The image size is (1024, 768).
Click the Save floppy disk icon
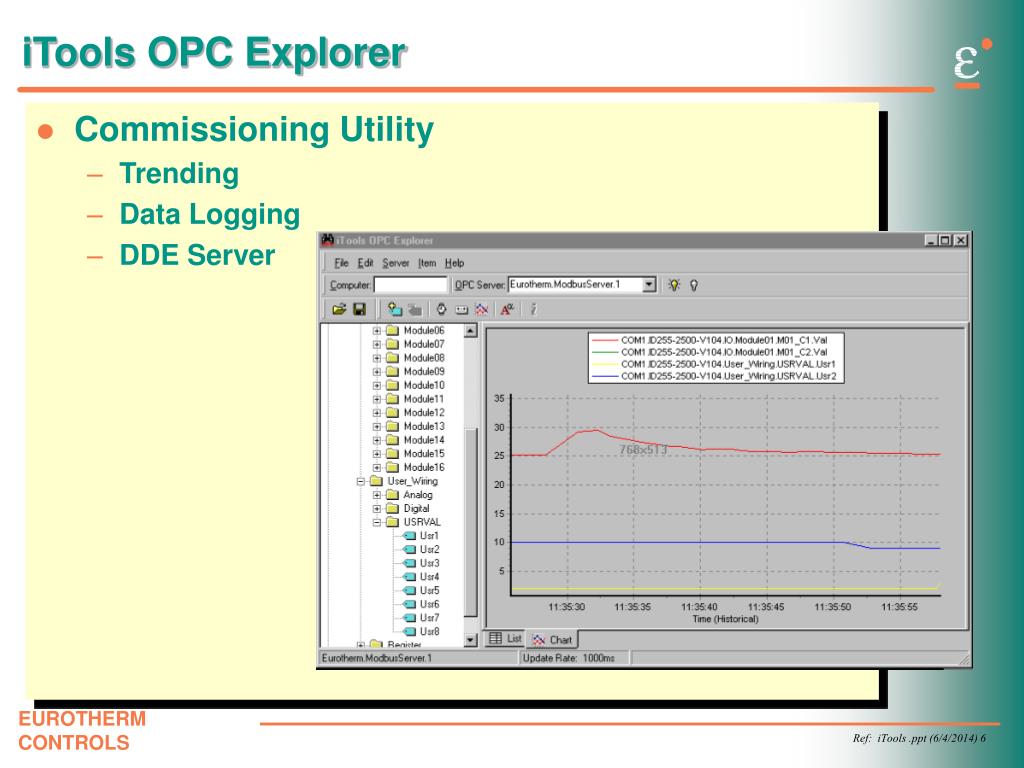tap(359, 309)
